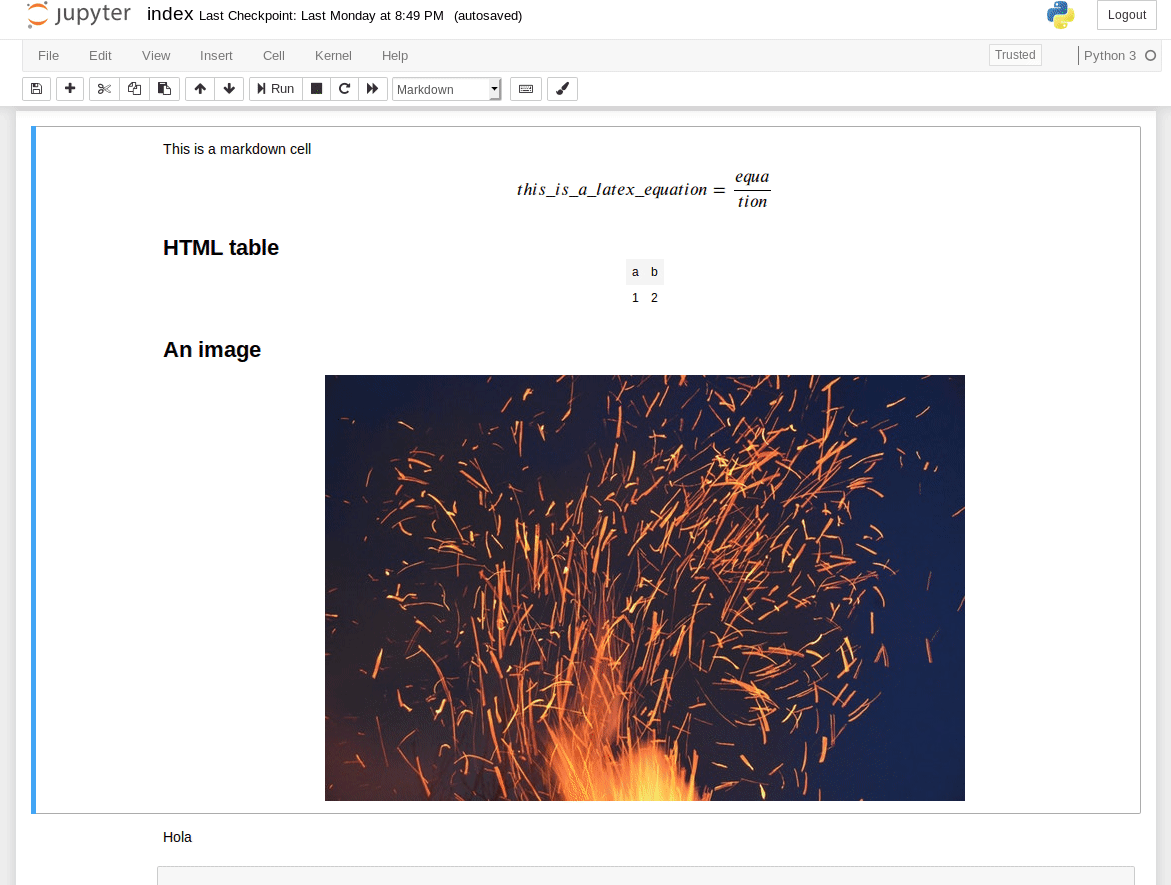
Task: Click the Python 3 kernel name
Action: pos(1110,56)
